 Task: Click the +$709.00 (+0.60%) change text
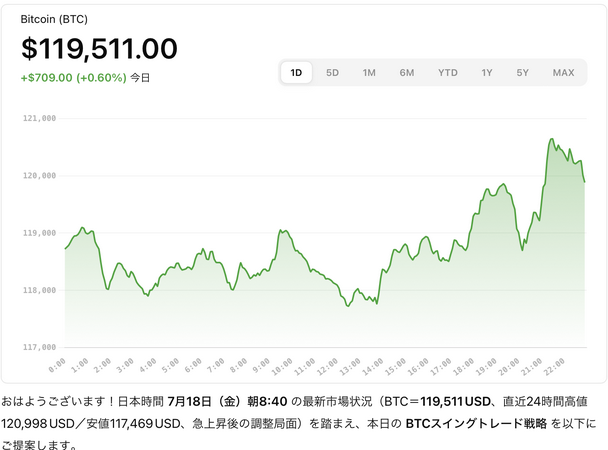pos(74,78)
